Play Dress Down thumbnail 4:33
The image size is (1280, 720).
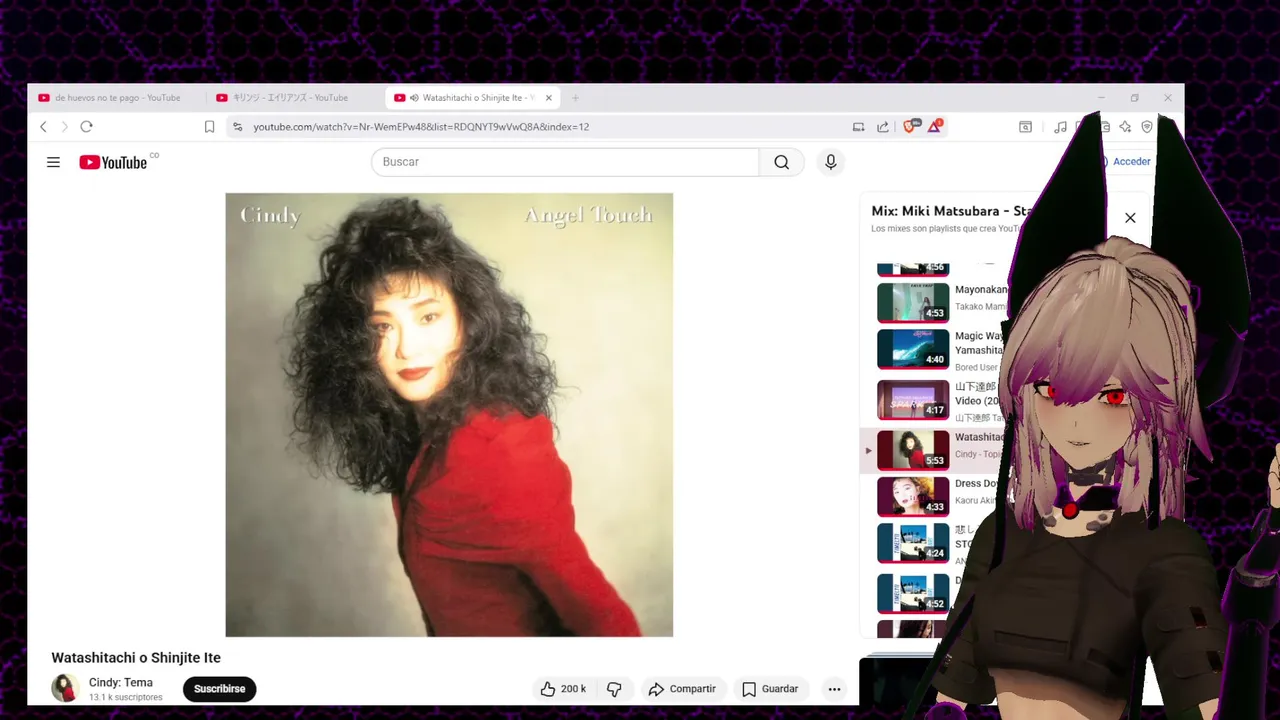click(913, 496)
